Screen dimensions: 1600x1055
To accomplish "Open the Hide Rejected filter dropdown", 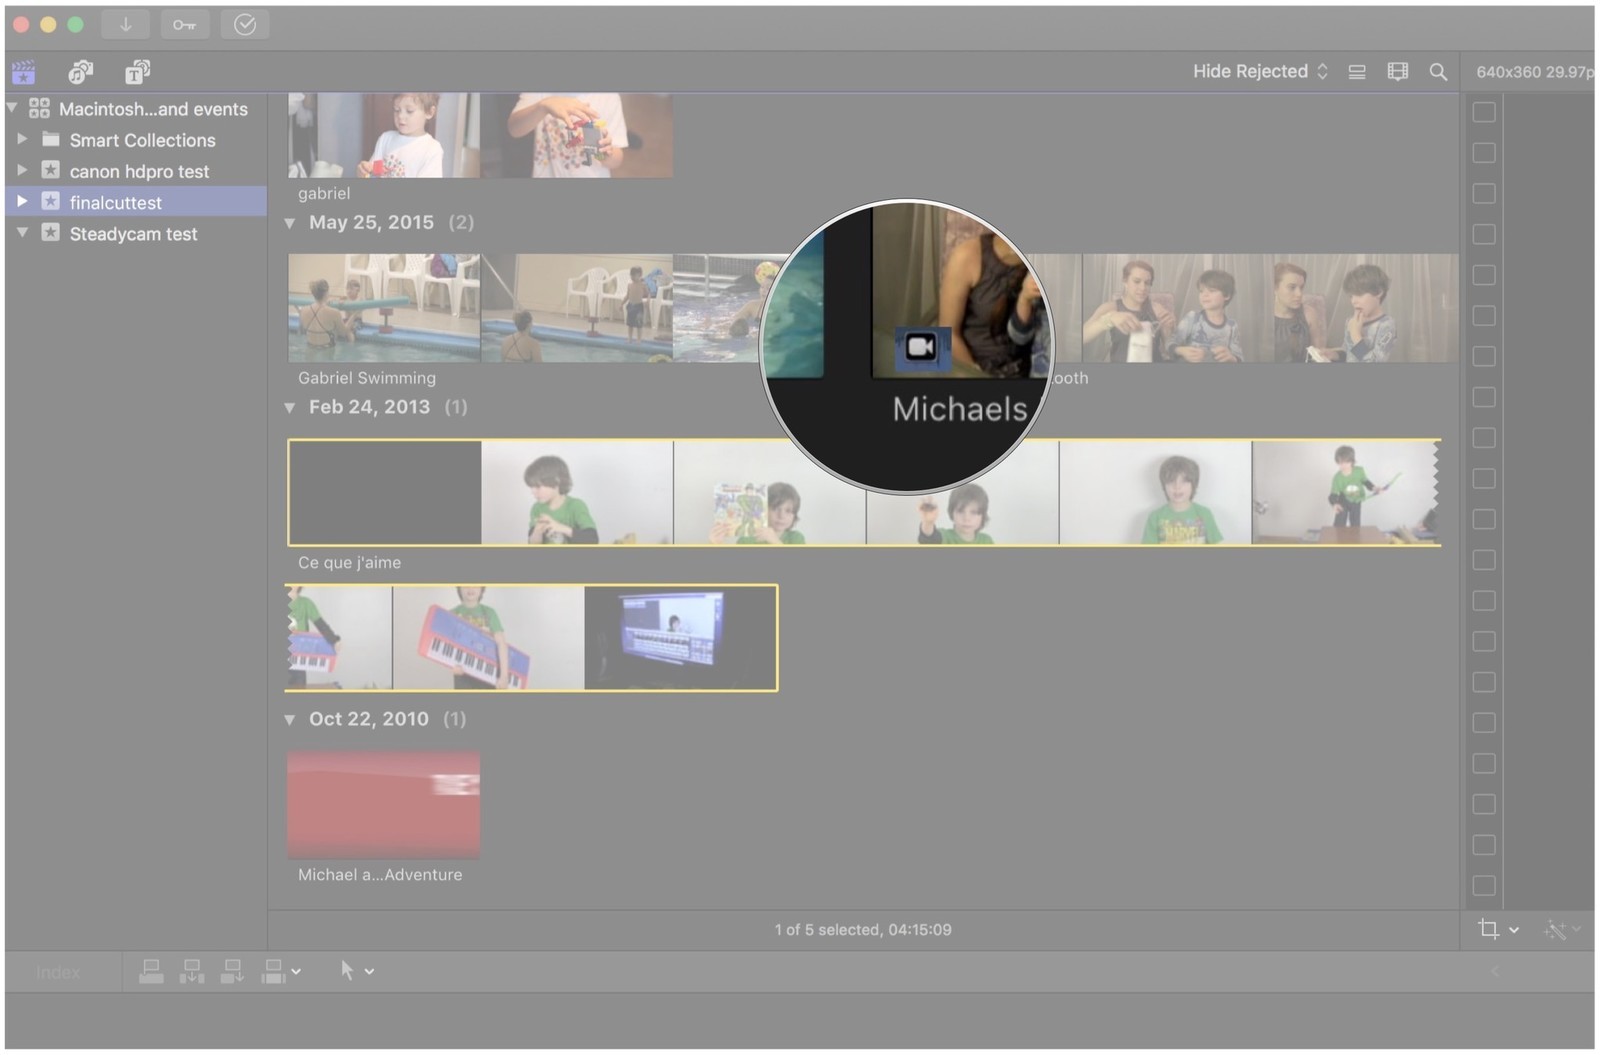I will pyautogui.click(x=1260, y=71).
